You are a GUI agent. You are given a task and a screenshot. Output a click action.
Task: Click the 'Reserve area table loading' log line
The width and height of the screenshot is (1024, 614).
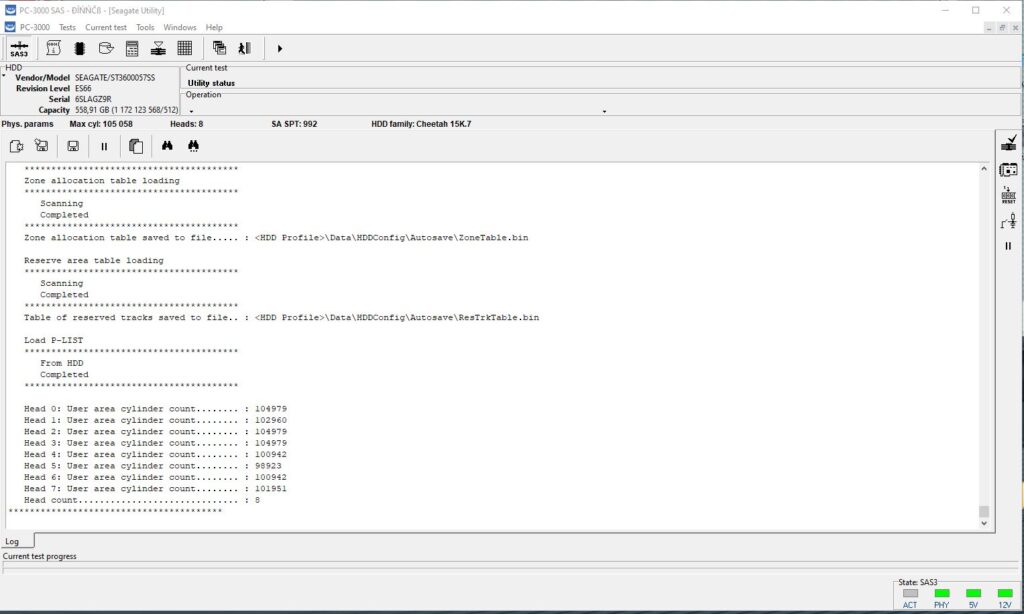pos(94,261)
